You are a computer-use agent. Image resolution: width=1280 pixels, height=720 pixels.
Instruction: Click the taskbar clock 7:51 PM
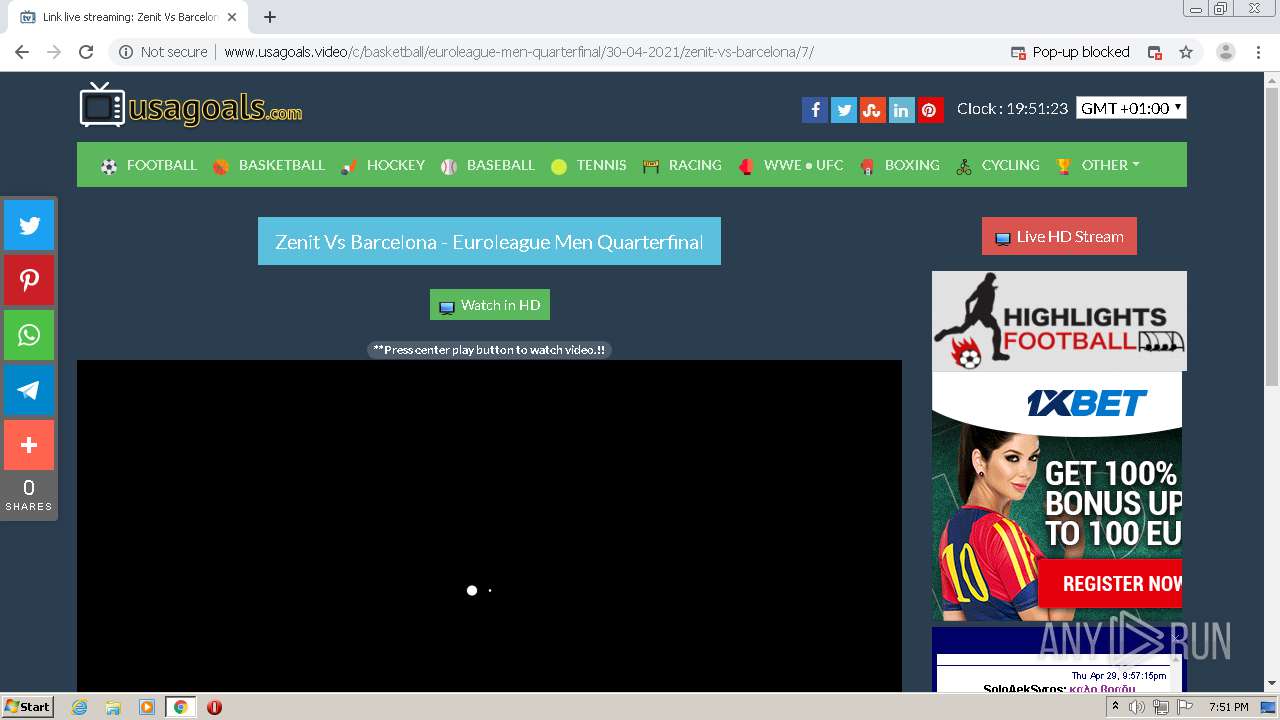coord(1229,707)
